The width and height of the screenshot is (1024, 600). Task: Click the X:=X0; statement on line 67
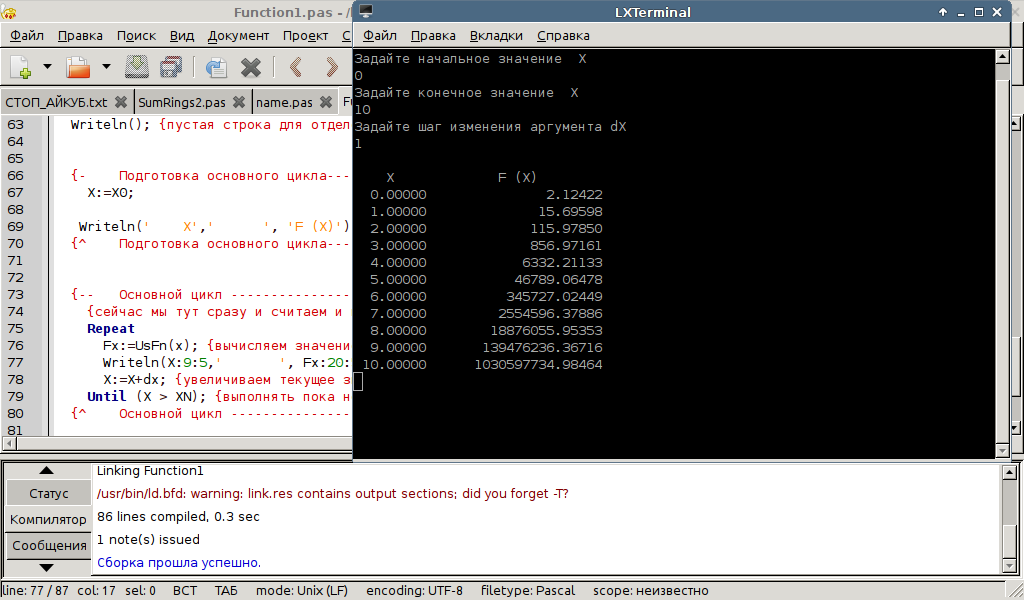pyautogui.click(x=110, y=193)
